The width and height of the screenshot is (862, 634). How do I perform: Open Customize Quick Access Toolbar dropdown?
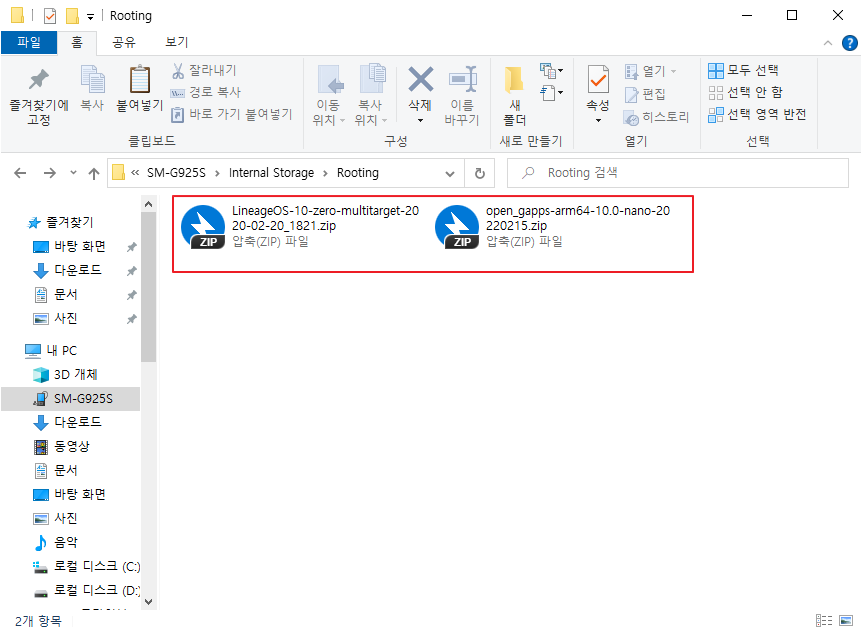click(x=90, y=17)
